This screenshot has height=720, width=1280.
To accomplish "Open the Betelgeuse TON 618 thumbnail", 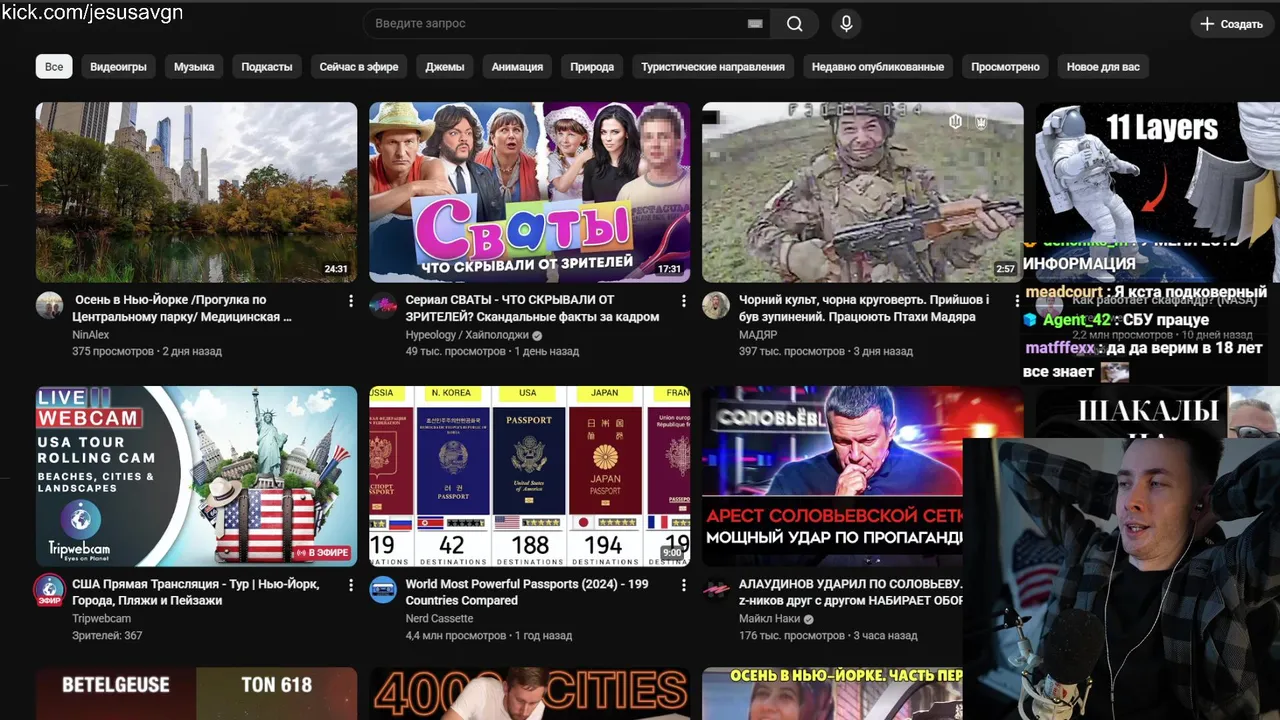I will 196,694.
